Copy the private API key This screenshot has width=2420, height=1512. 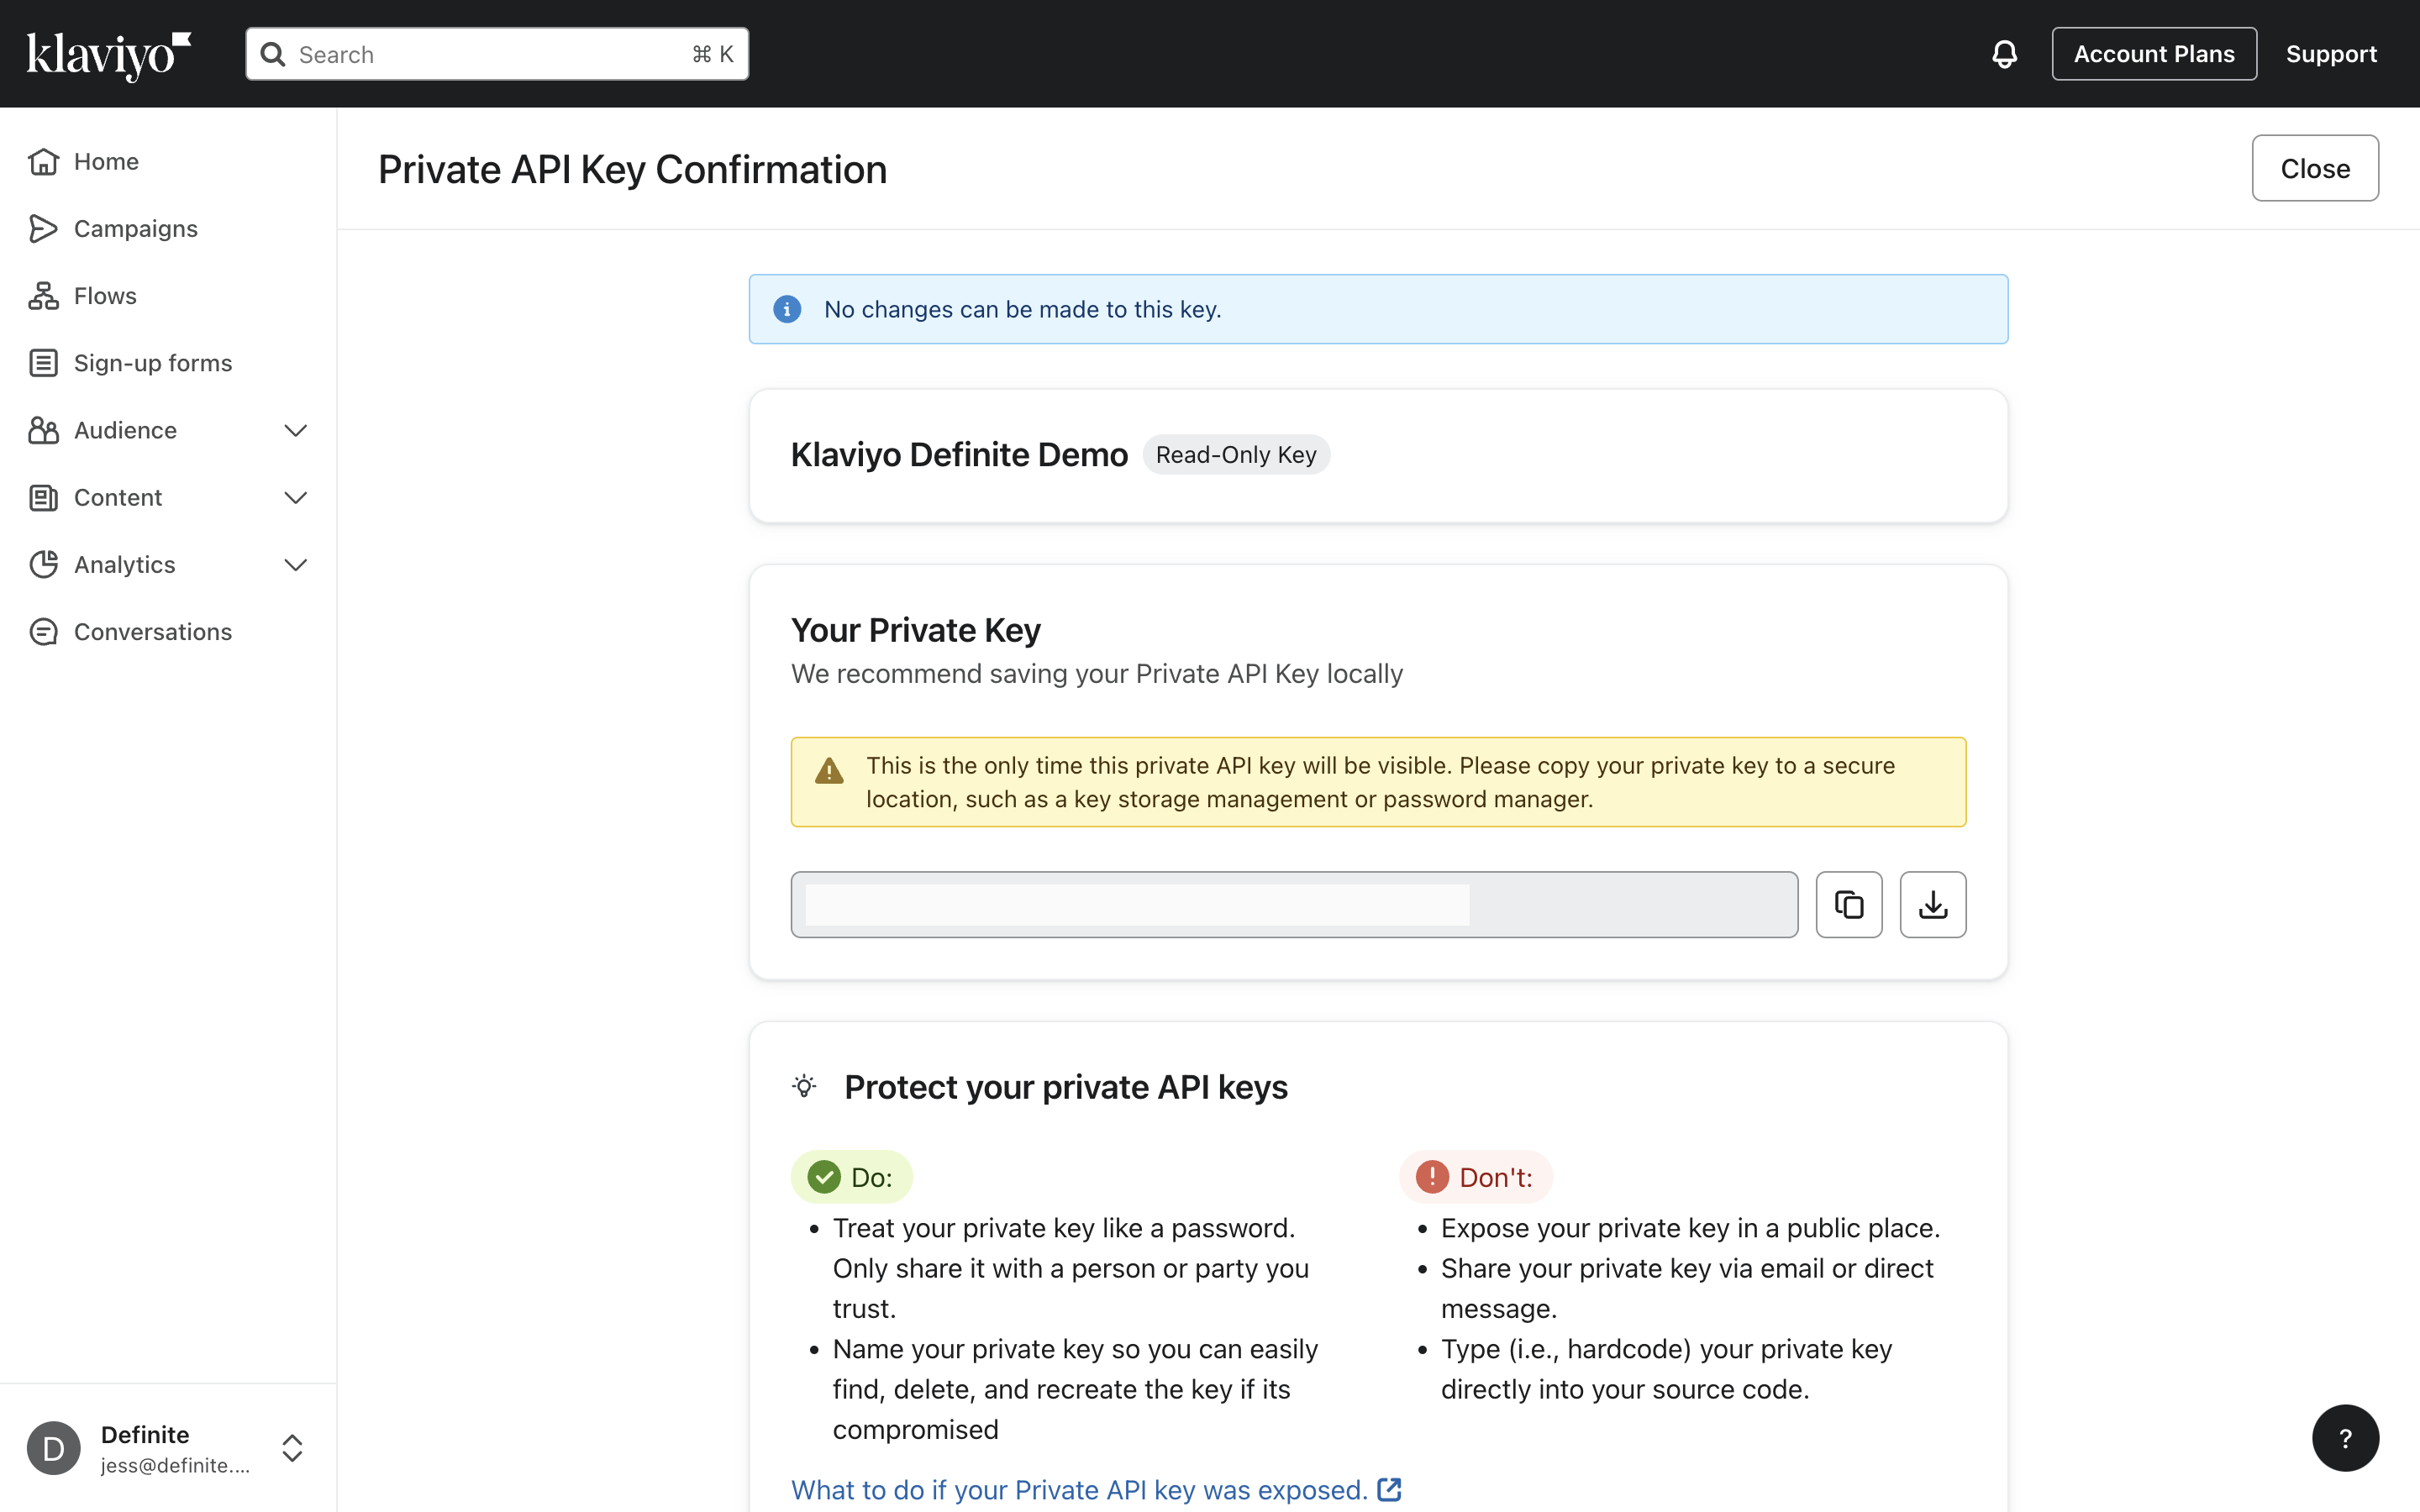pos(1848,905)
